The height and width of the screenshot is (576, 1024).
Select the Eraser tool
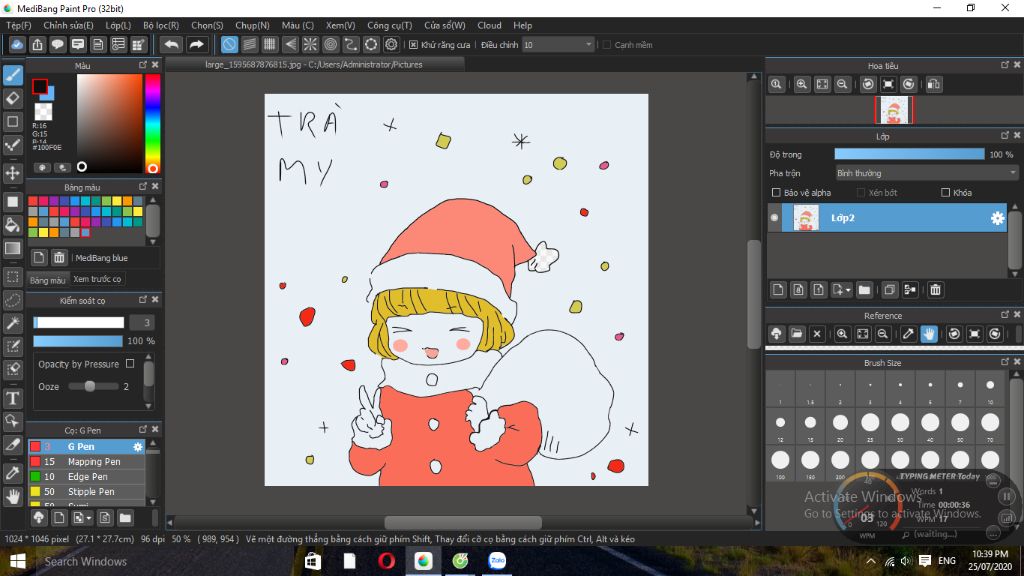pyautogui.click(x=12, y=99)
